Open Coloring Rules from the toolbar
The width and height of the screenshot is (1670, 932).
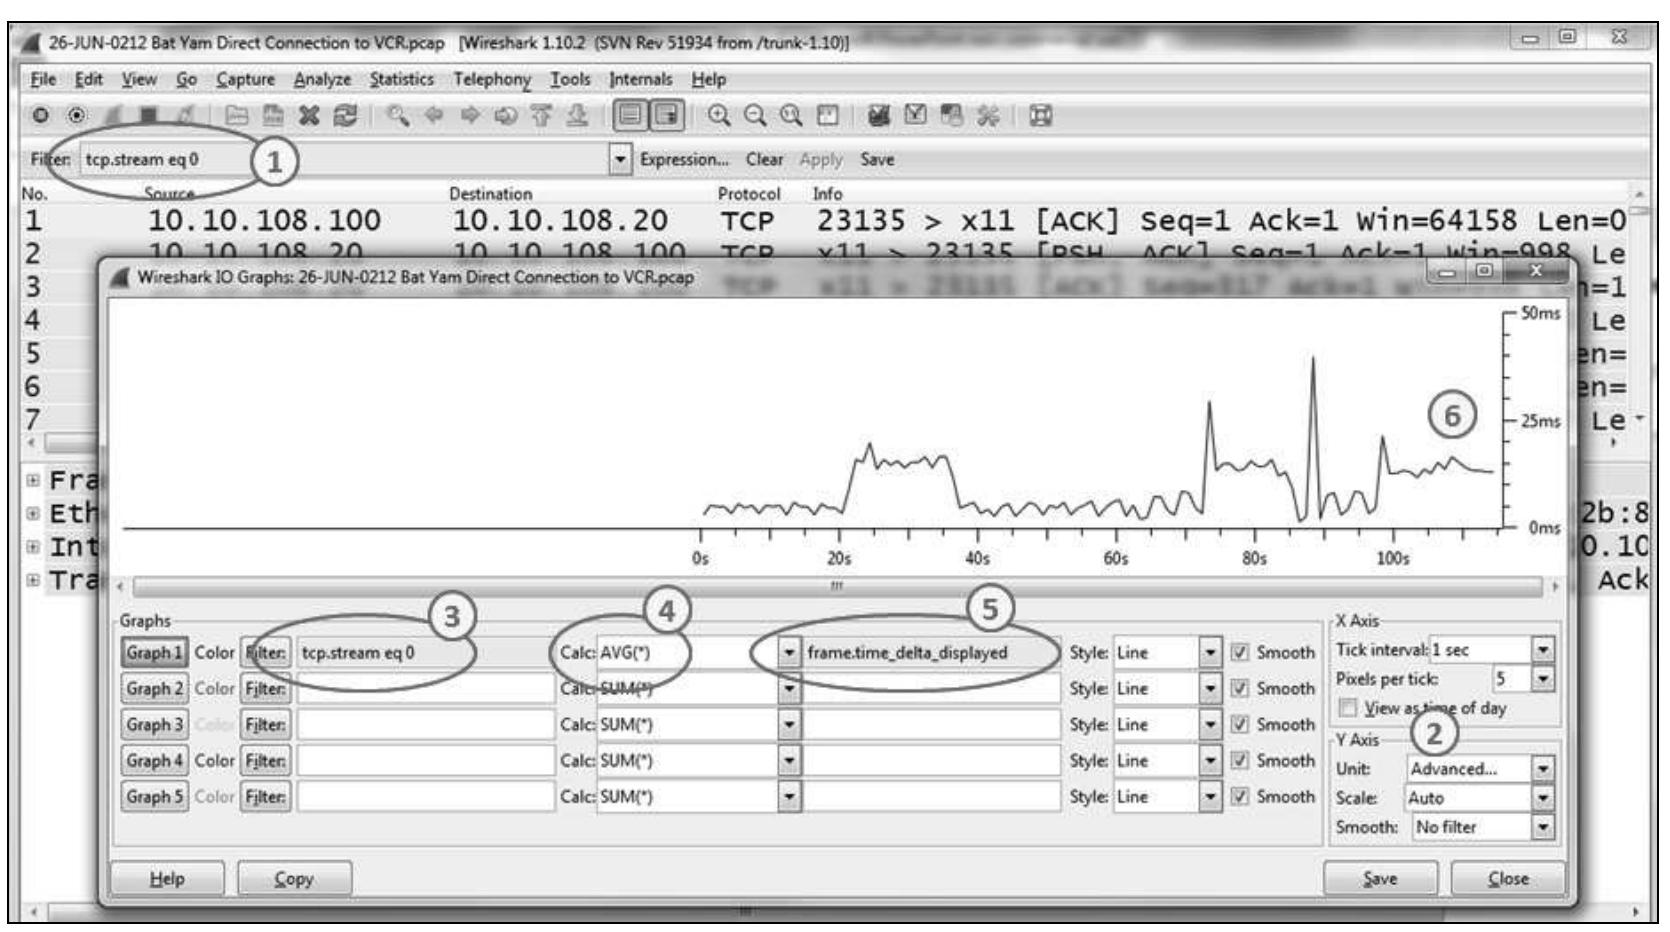(951, 112)
